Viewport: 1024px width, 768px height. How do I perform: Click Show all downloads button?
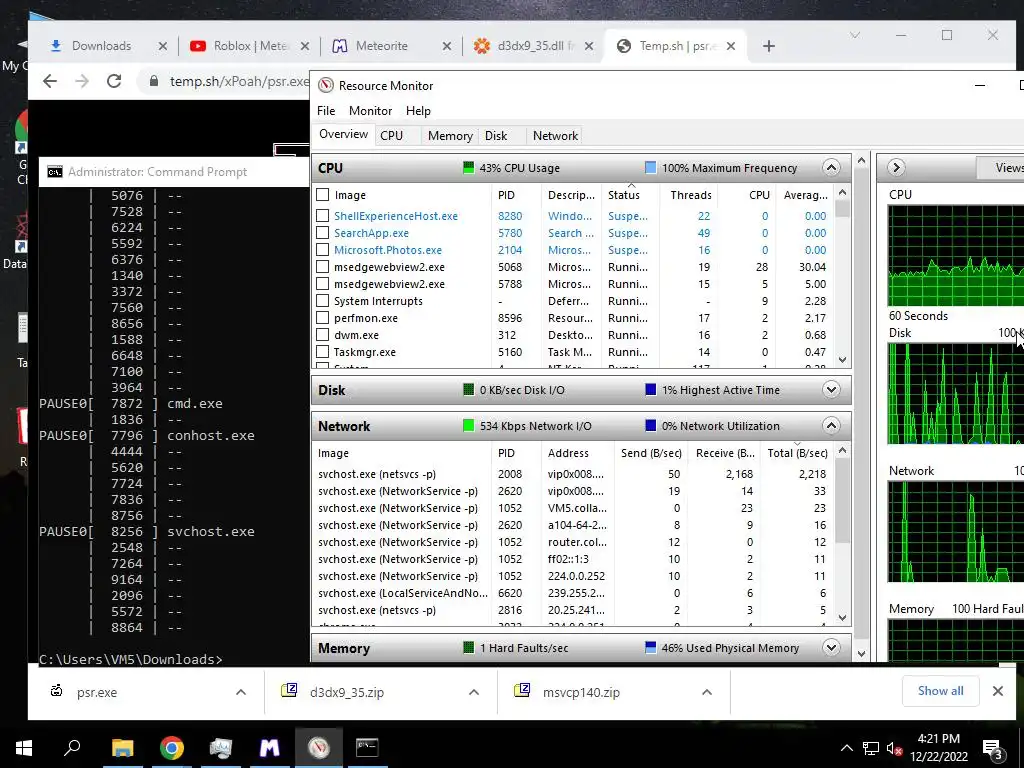coord(940,691)
